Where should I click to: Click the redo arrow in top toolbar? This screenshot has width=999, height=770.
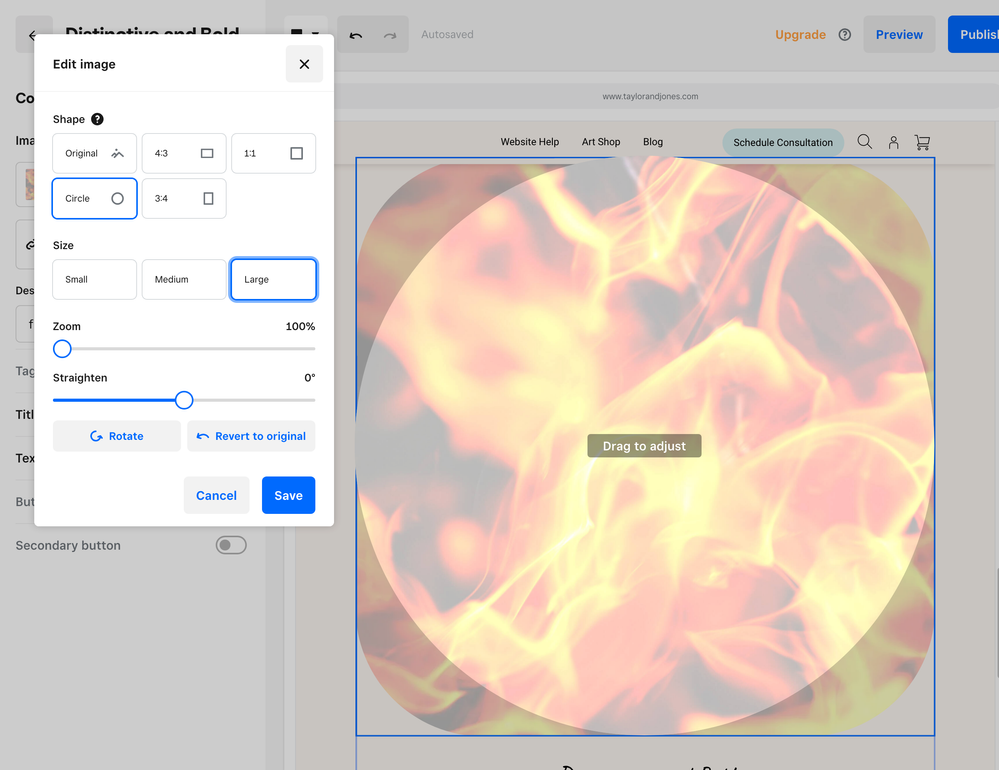point(390,35)
